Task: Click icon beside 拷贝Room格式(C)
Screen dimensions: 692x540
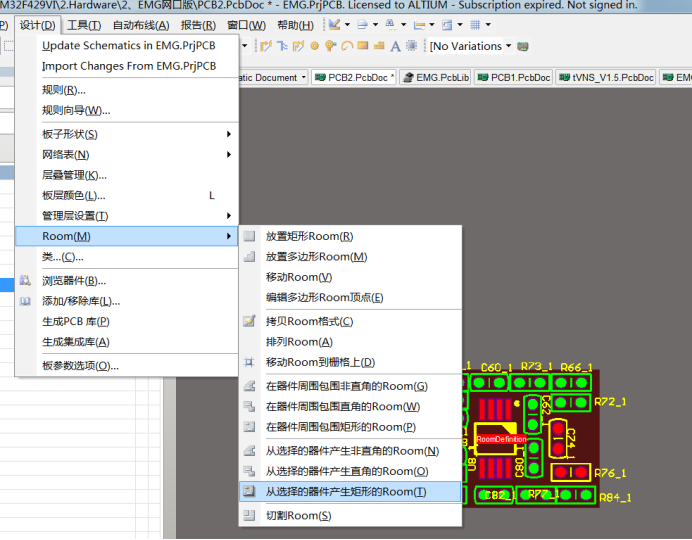Action: (249, 321)
